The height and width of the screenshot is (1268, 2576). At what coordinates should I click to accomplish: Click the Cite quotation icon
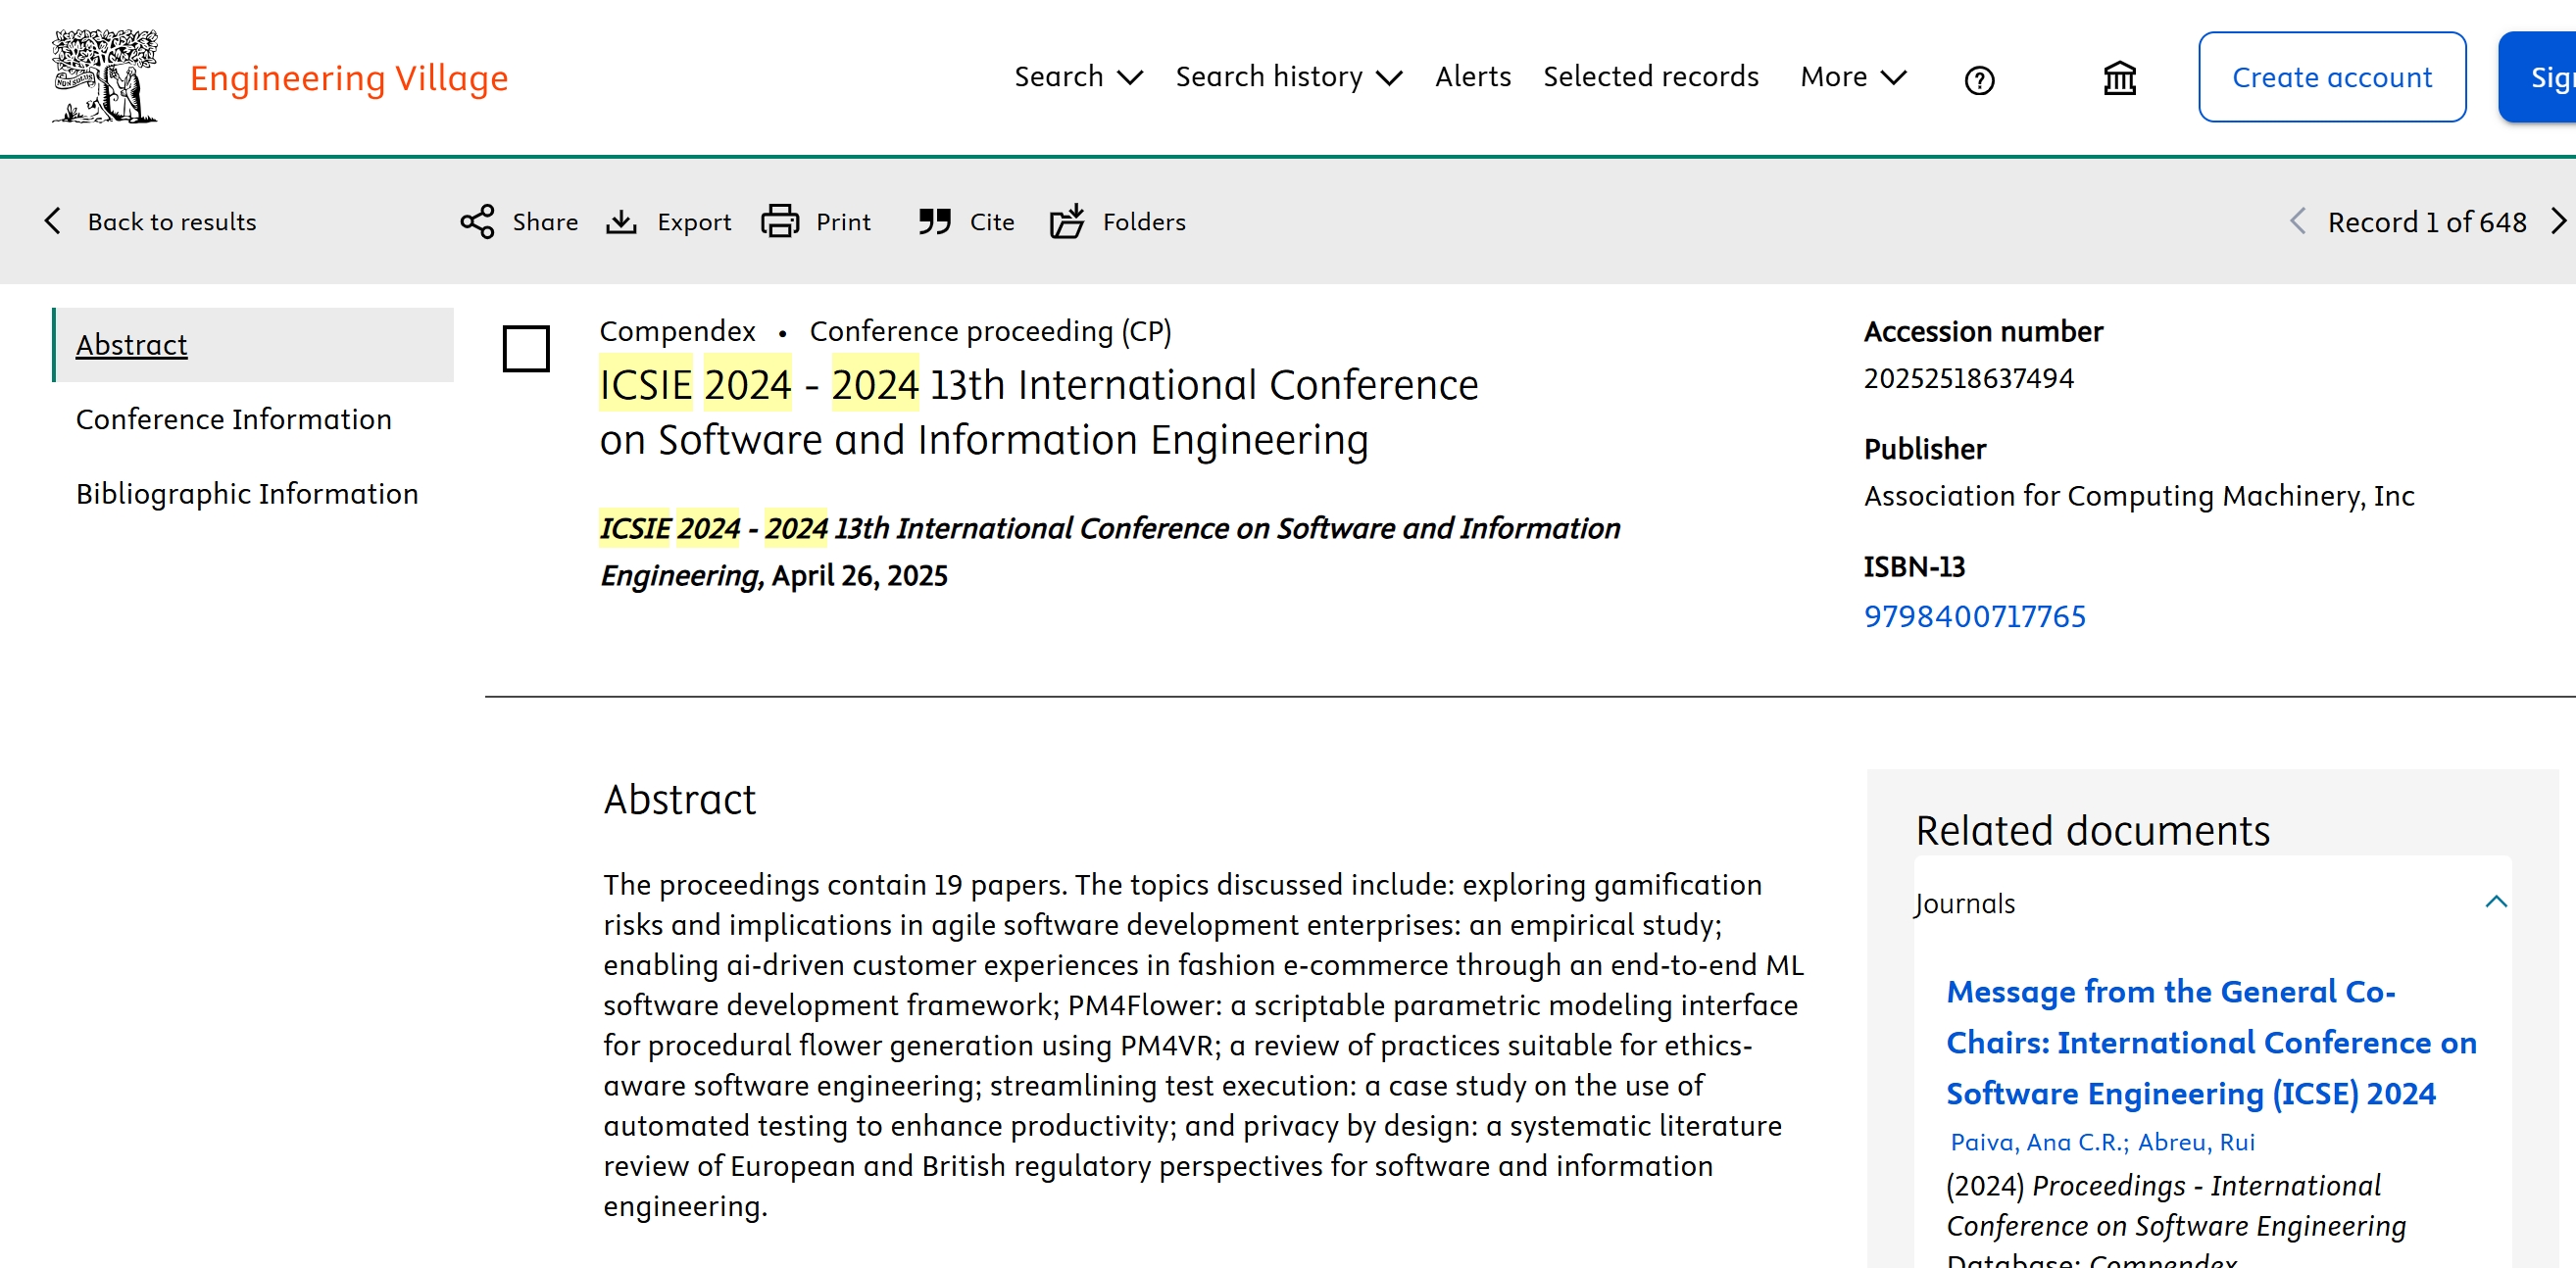click(934, 221)
